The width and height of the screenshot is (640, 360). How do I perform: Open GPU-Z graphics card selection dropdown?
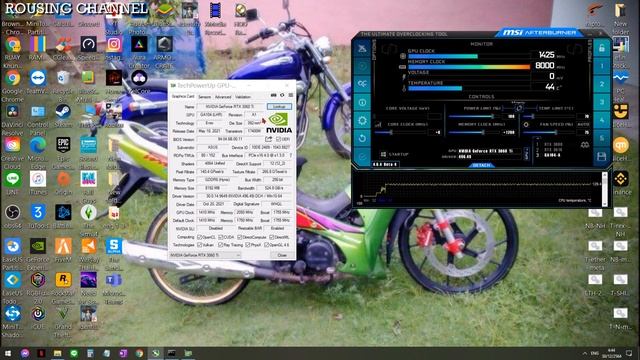coord(205,255)
